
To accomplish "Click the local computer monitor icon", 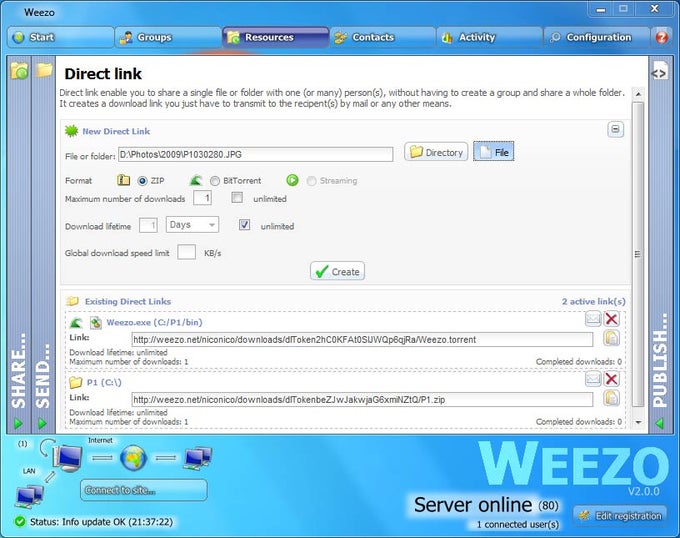I will 68,457.
